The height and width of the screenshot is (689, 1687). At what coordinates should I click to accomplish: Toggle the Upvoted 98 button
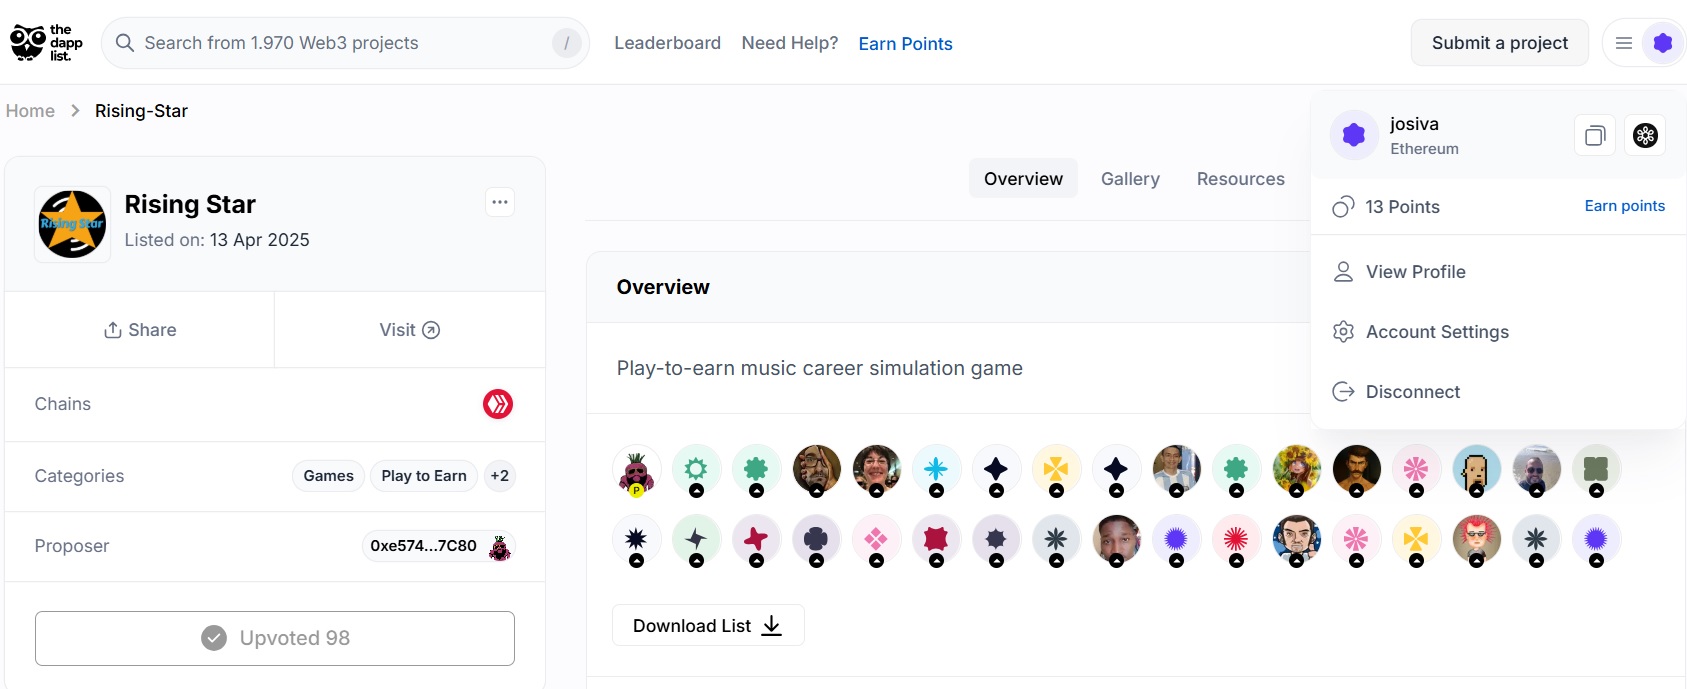275,638
